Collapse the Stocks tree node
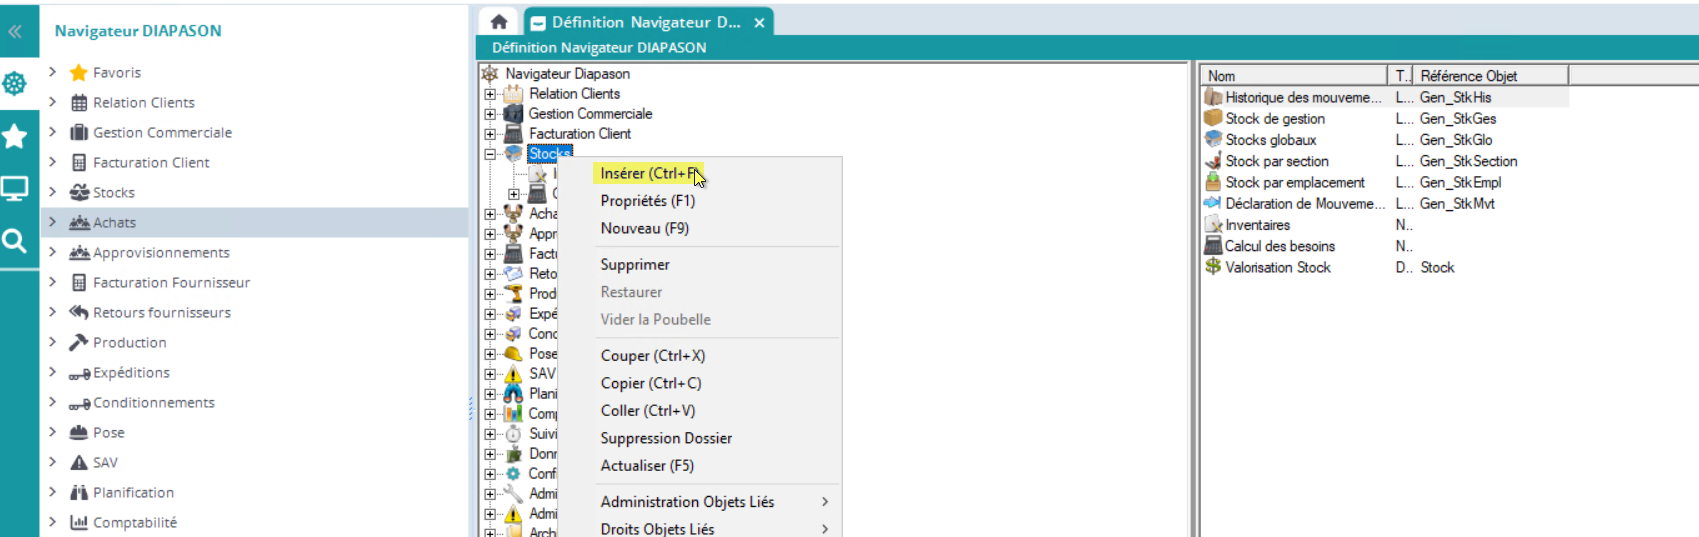The height and width of the screenshot is (537, 1699). 490,154
